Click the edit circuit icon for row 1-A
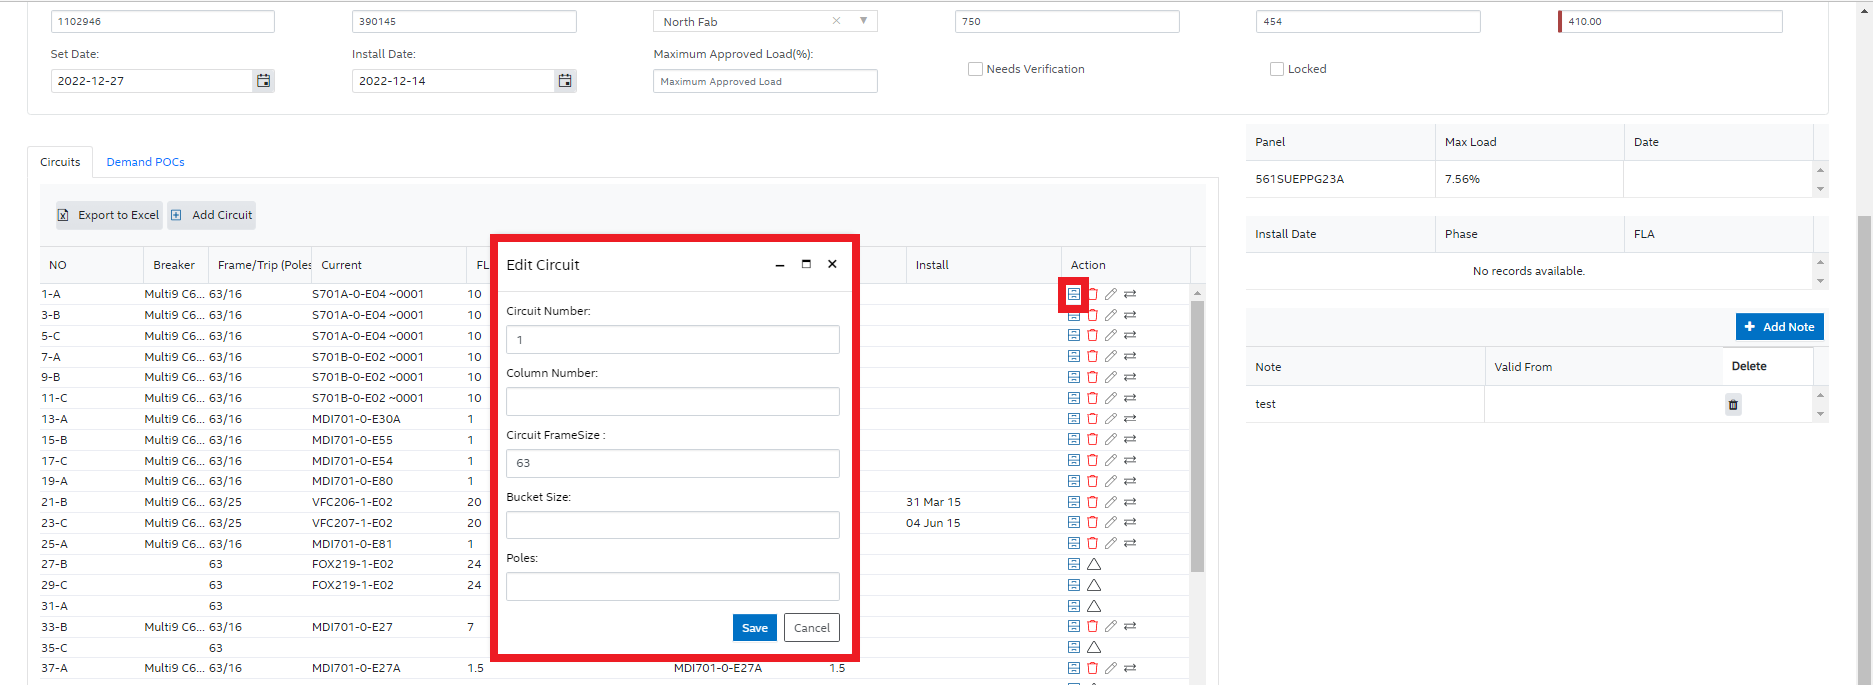Screen dimensions: 1873x685 (x=1073, y=294)
